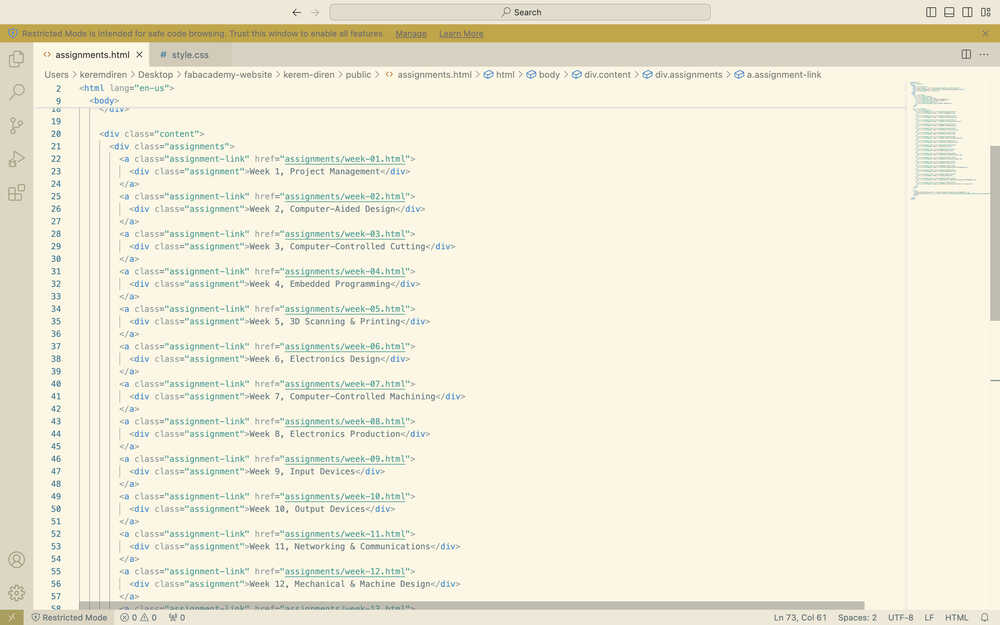Select div.content in breadcrumb
This screenshot has width=1000, height=625.
click(x=607, y=75)
